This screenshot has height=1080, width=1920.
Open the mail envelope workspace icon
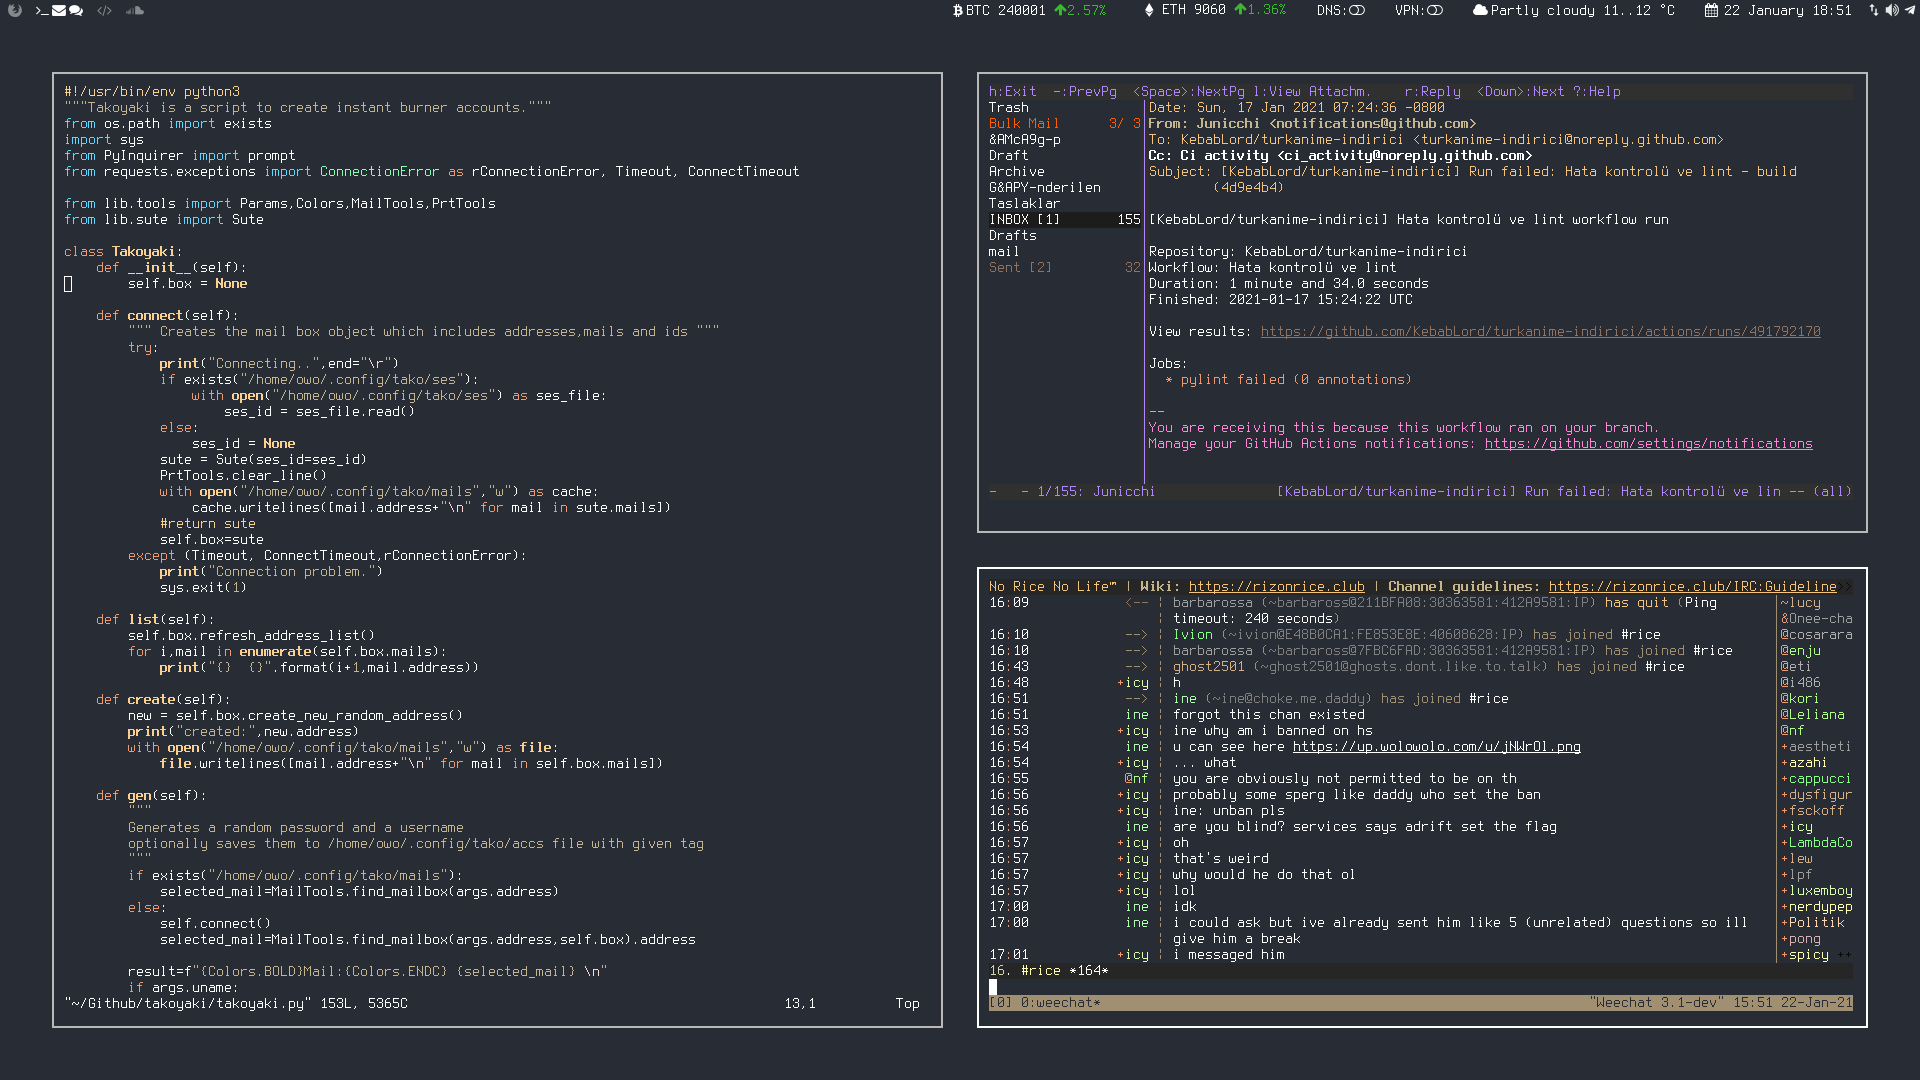coord(59,10)
